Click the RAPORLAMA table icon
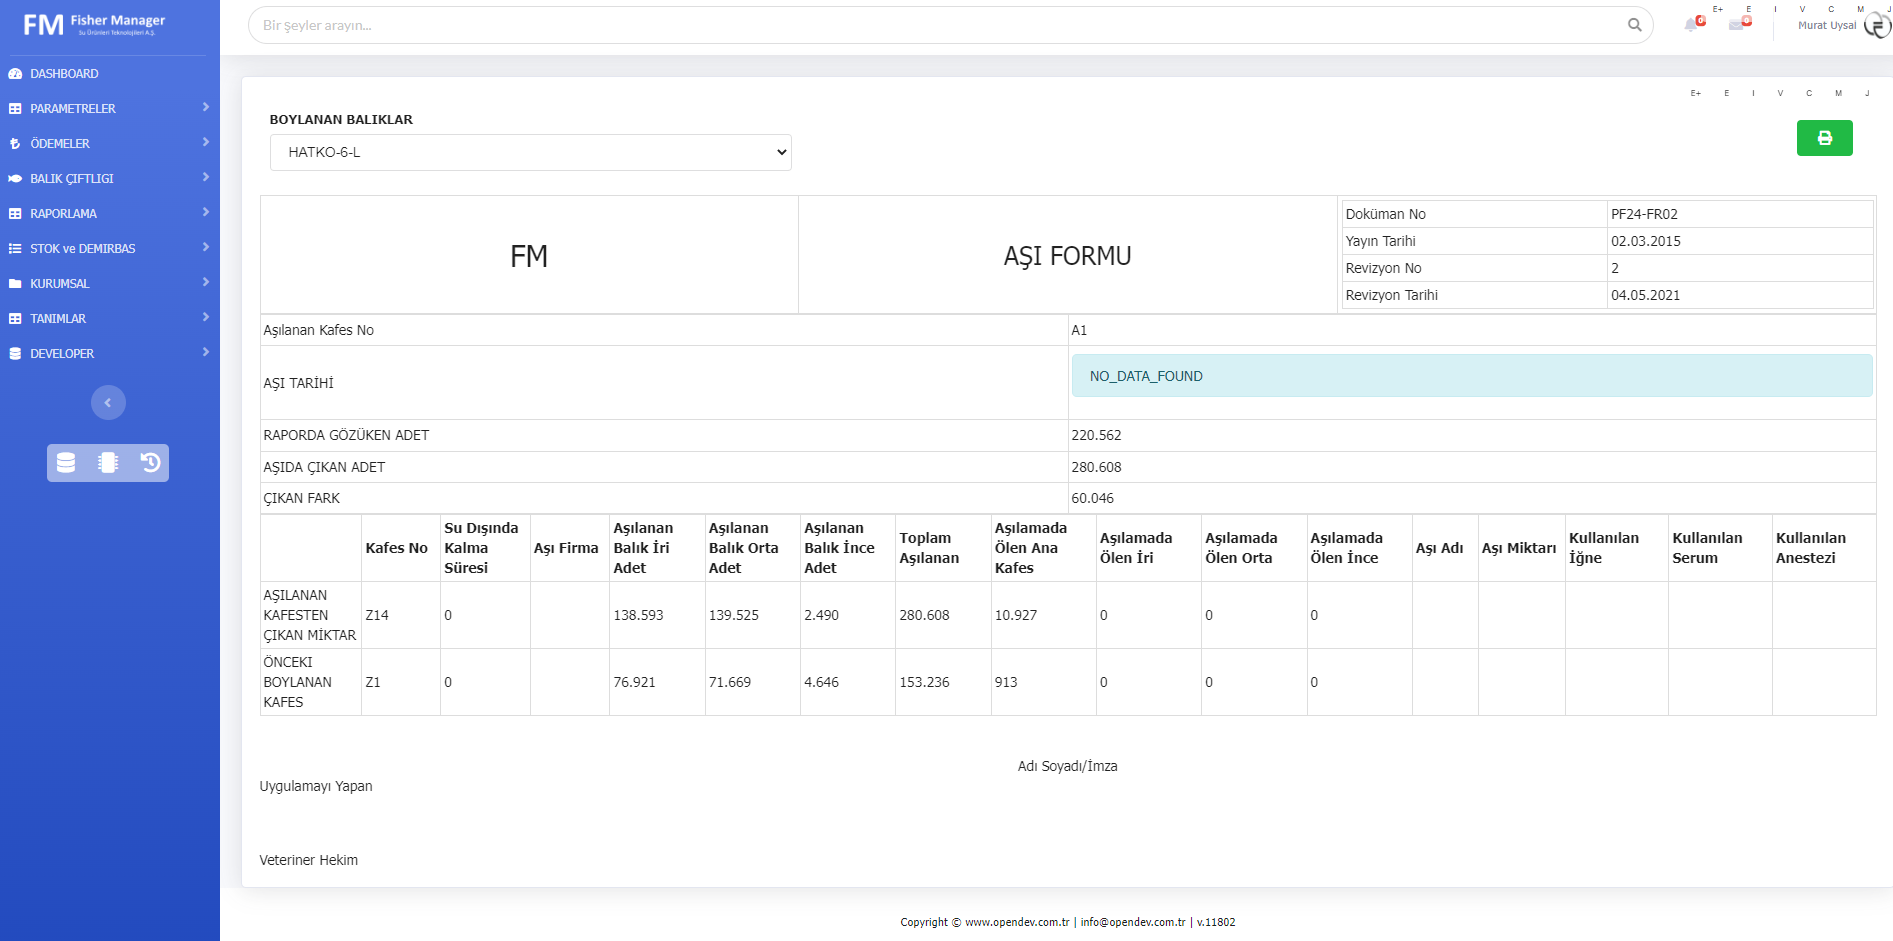 (x=15, y=214)
